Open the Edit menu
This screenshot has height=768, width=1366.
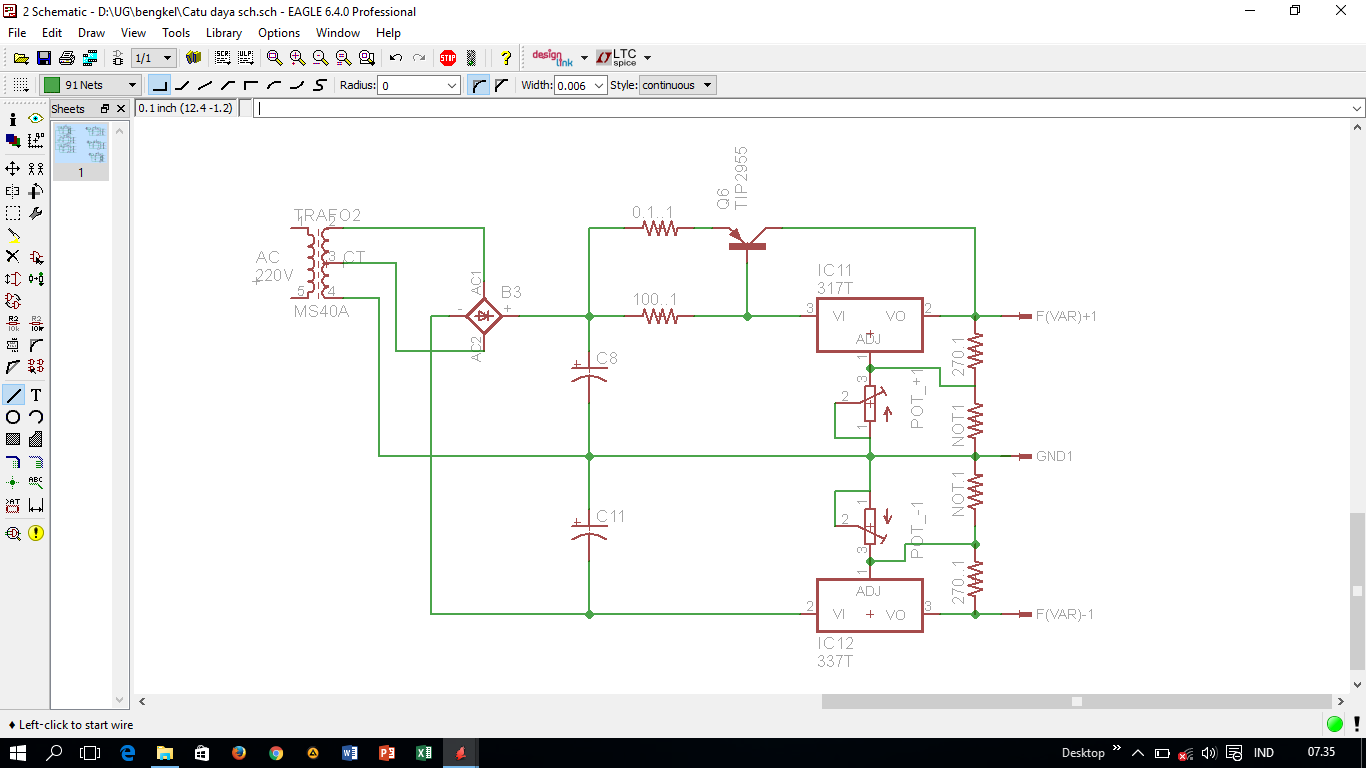click(52, 33)
